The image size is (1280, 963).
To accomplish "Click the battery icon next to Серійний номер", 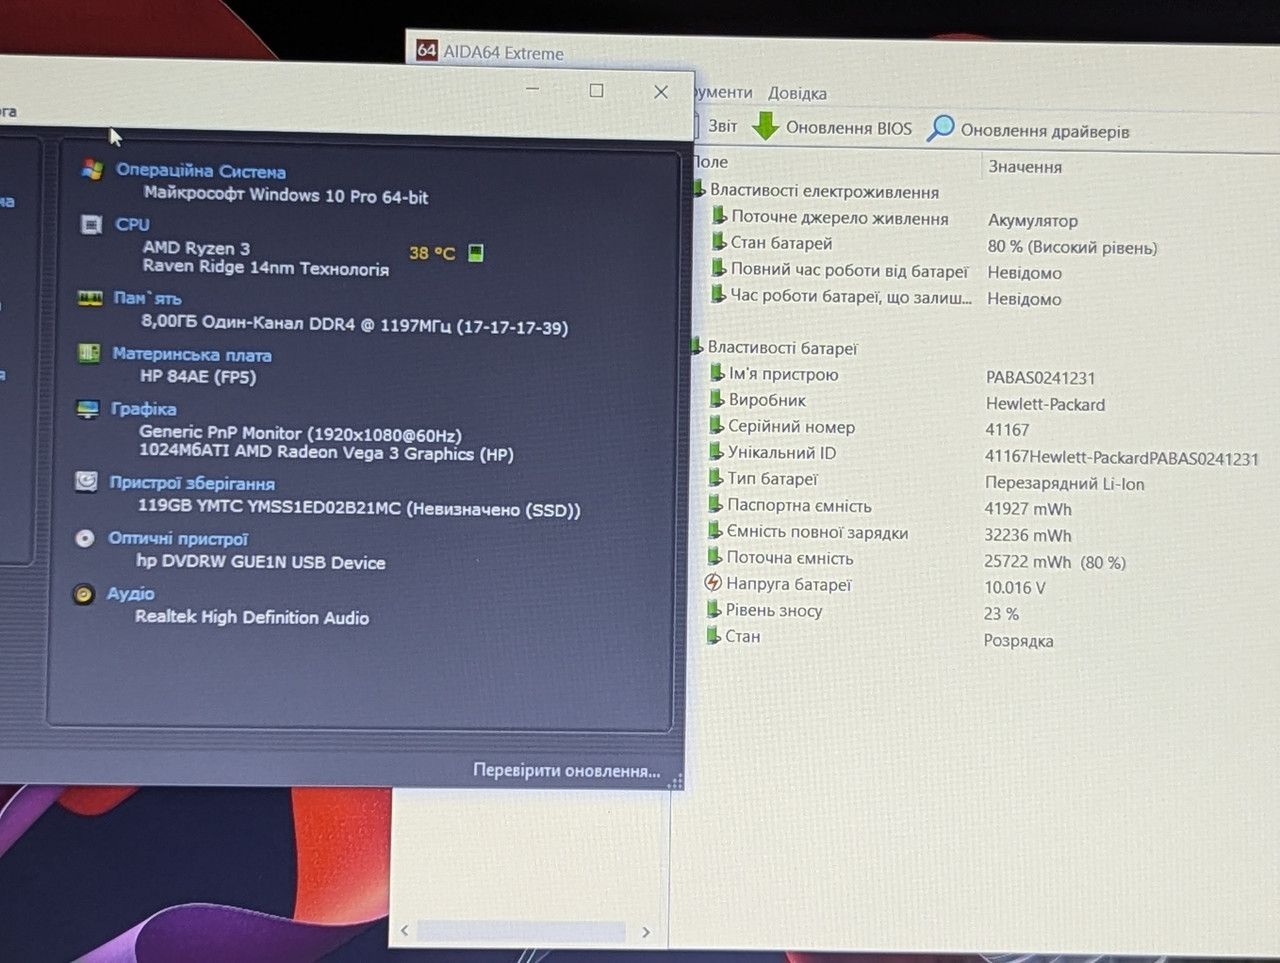I will [x=716, y=425].
